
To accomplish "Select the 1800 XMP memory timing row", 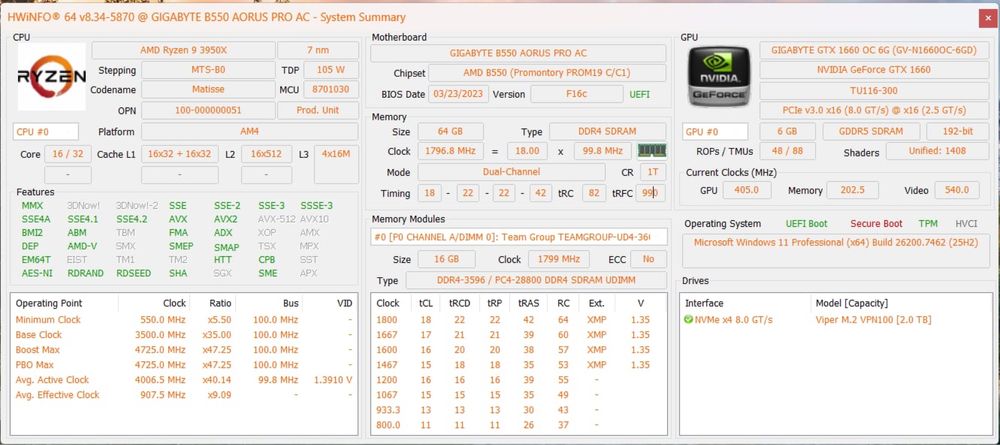I will pyautogui.click(x=518, y=320).
